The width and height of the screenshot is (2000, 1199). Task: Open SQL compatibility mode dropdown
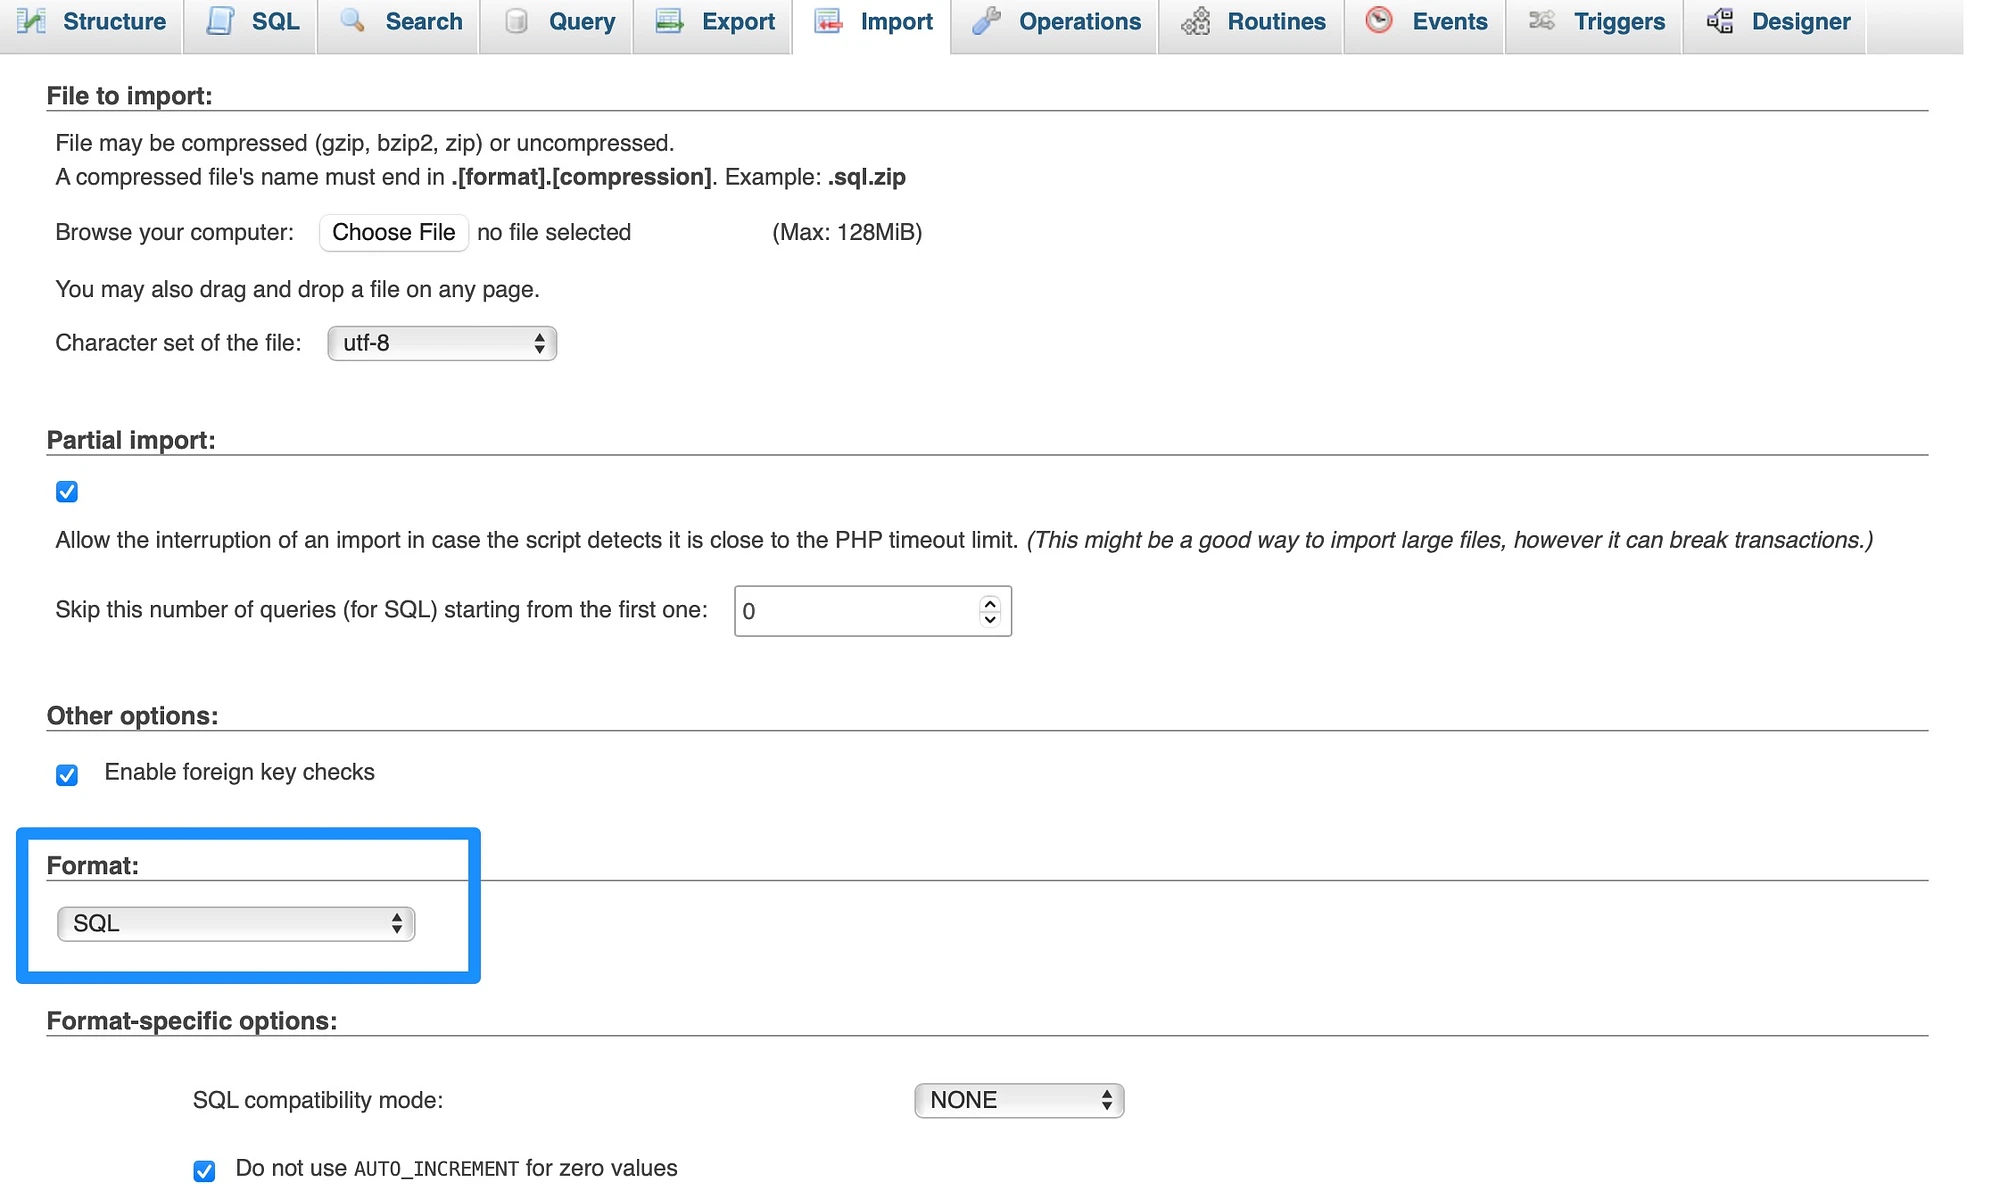click(1020, 1099)
